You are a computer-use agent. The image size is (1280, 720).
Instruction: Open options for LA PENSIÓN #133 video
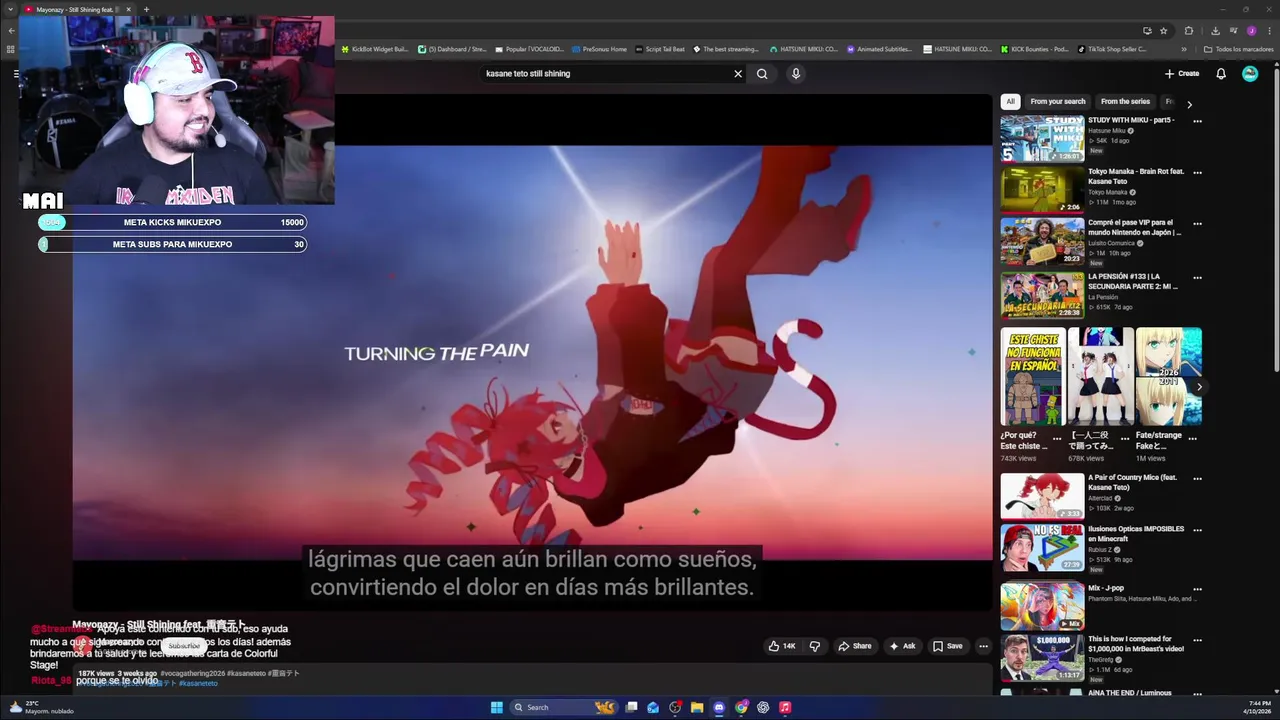point(1197,278)
